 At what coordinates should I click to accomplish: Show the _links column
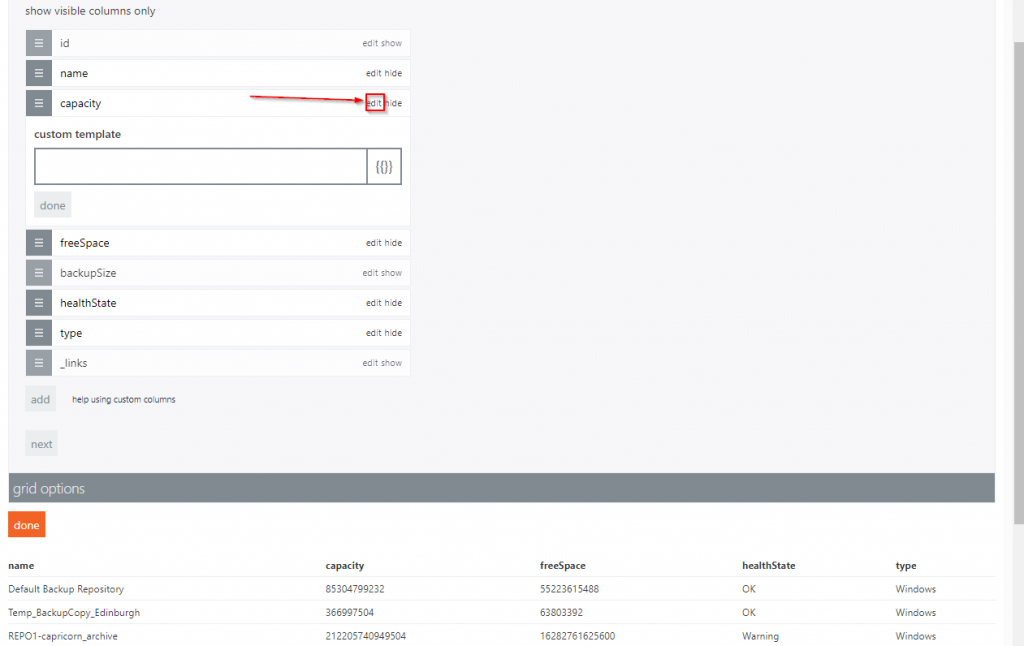[392, 363]
